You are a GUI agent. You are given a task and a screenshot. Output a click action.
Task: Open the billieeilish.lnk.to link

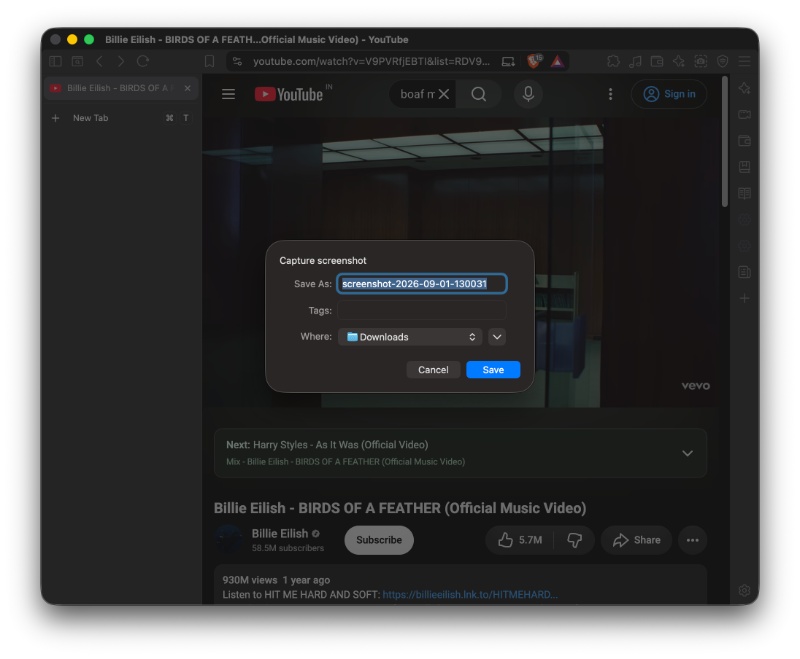pos(470,594)
